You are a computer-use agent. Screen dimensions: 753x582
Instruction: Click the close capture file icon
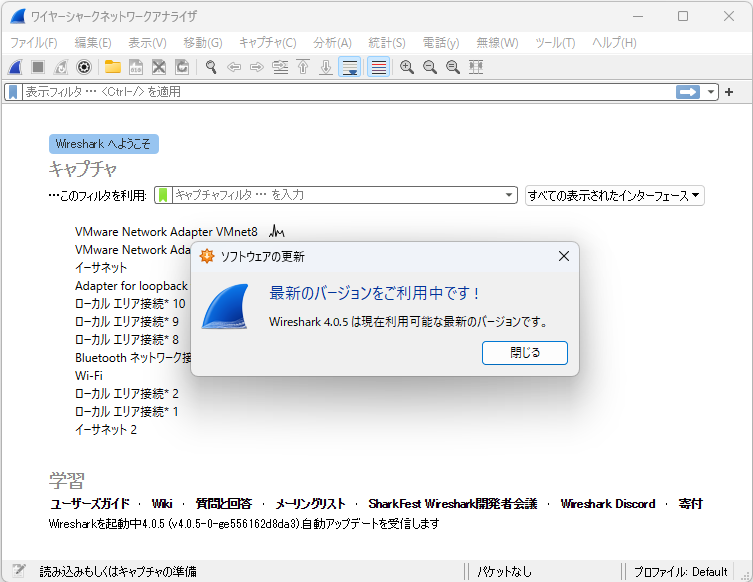(x=159, y=67)
